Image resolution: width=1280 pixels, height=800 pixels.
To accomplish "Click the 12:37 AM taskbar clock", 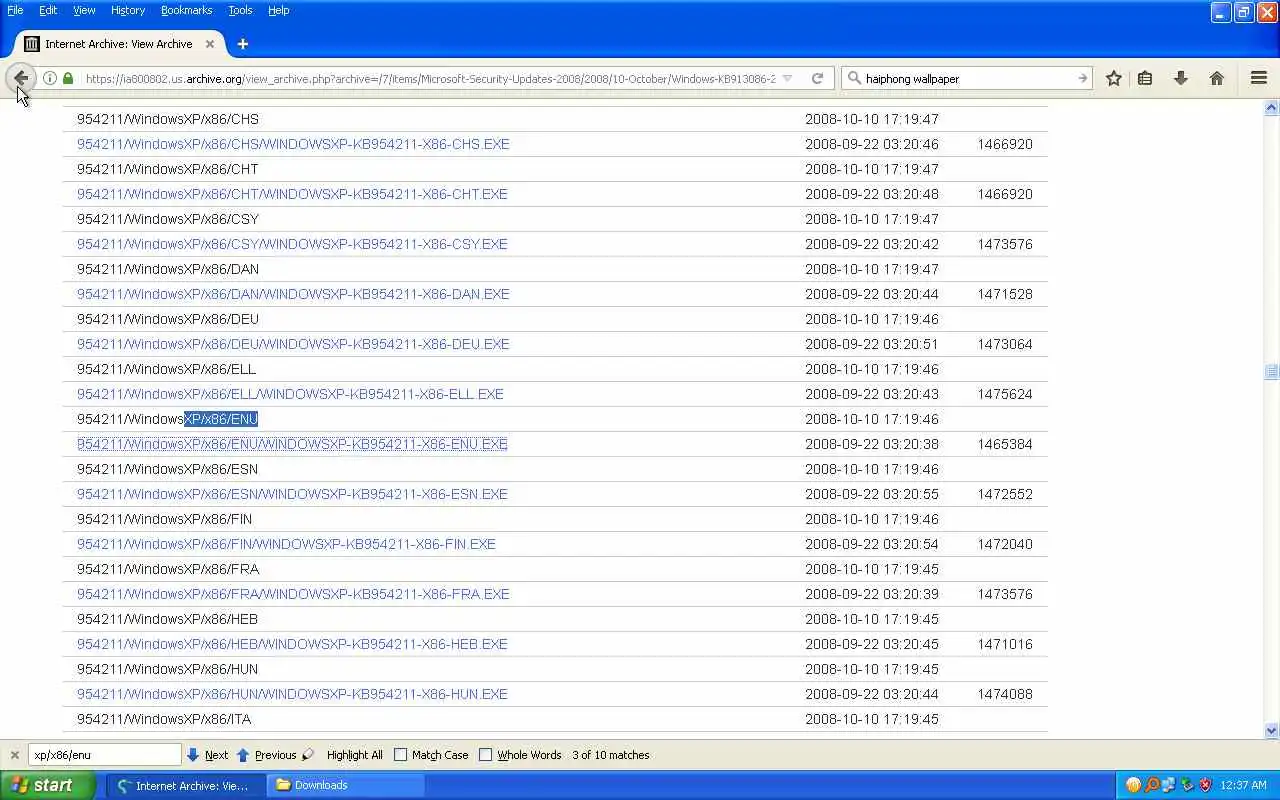I will 1244,785.
